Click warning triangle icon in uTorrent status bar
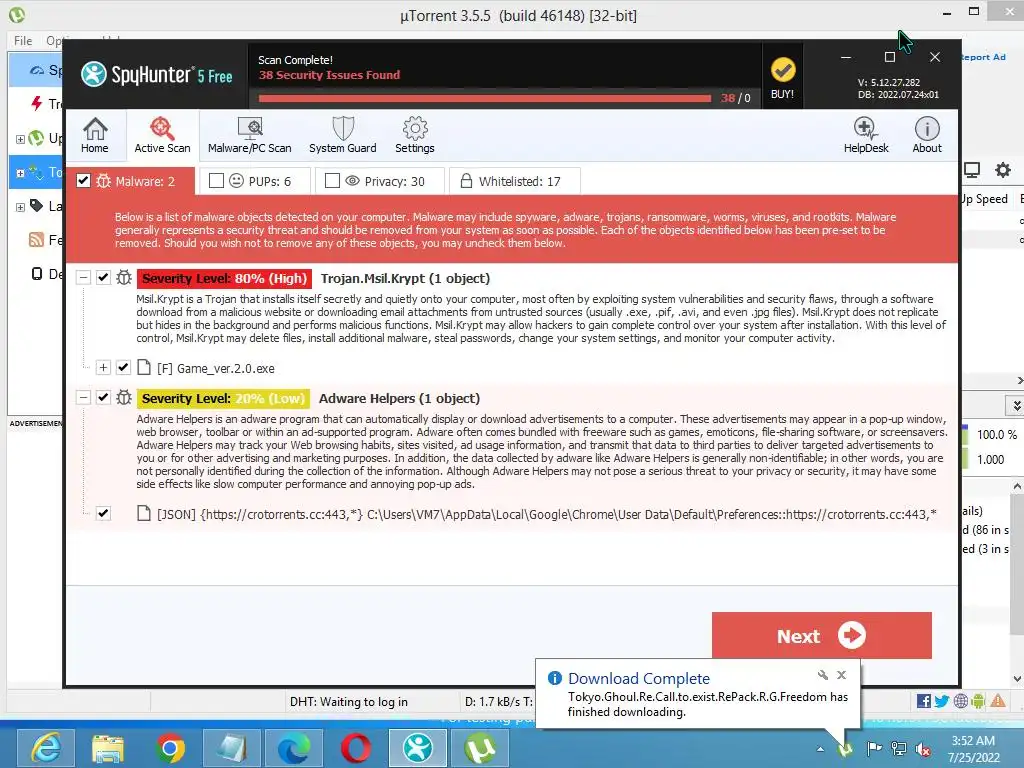 998,701
